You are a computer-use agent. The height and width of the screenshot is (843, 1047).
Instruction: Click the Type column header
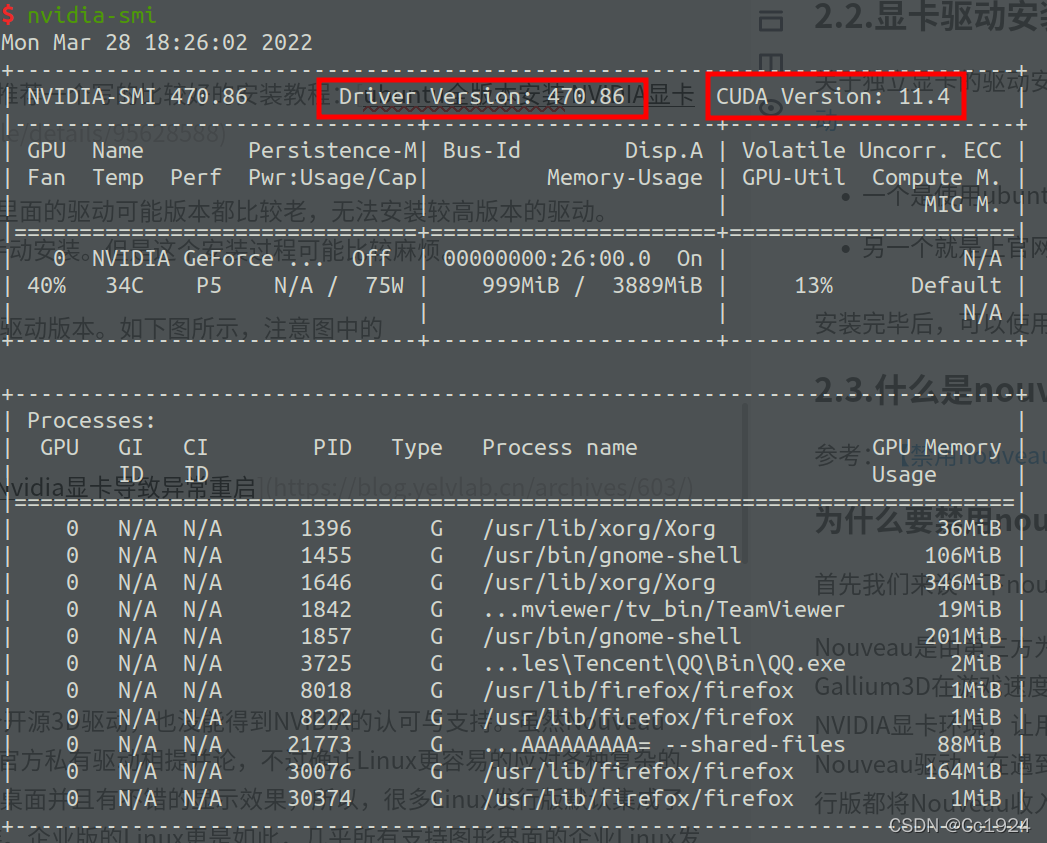coord(417,448)
